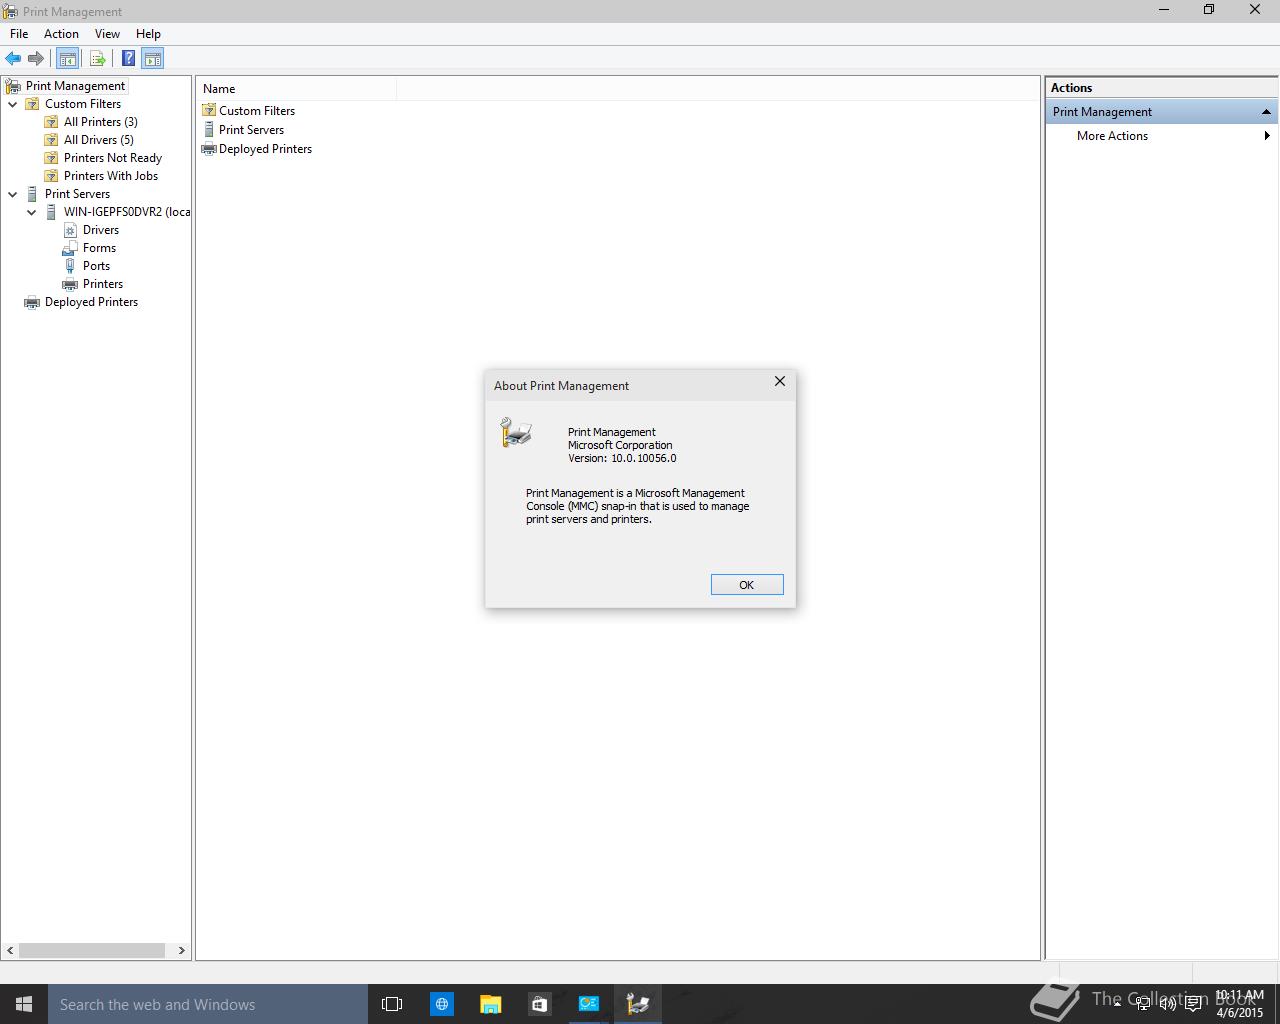This screenshot has height=1024, width=1280.
Task: Click Custom Filters folder icon in list pane
Action: coord(209,110)
